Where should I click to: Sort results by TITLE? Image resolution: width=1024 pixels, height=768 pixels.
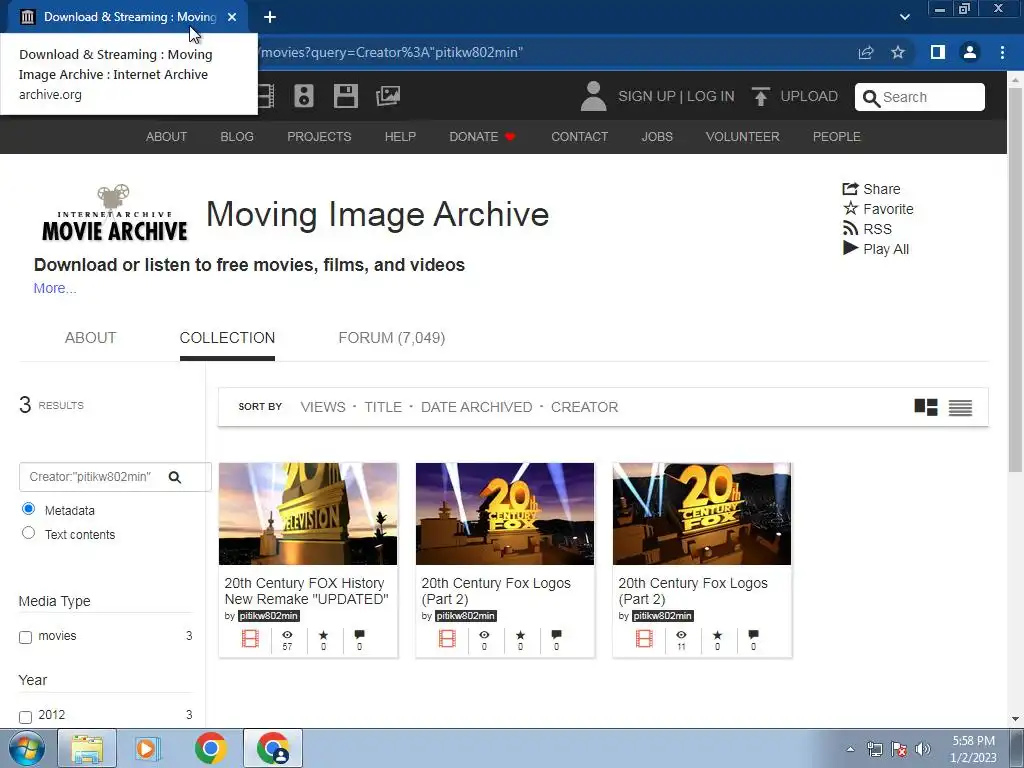click(x=383, y=407)
